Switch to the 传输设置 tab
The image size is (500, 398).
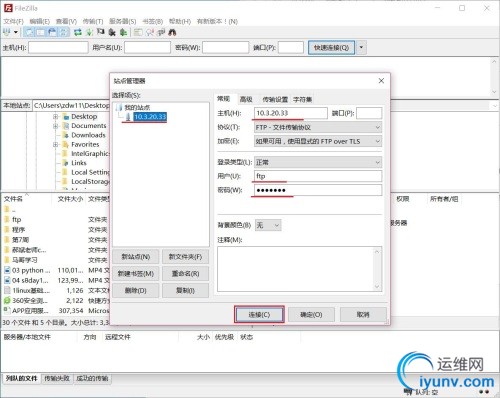[275, 99]
